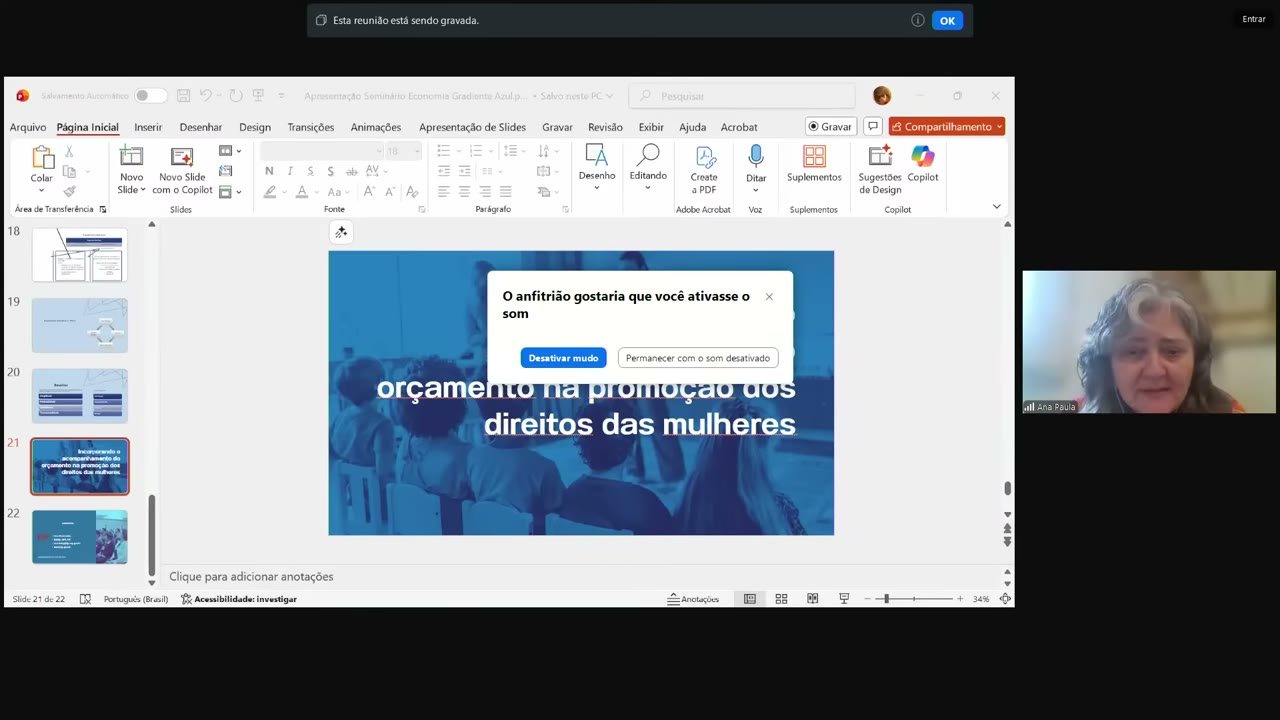Start slide show from the status bar
Viewport: 1280px width, 720px height.
pyautogui.click(x=844, y=599)
